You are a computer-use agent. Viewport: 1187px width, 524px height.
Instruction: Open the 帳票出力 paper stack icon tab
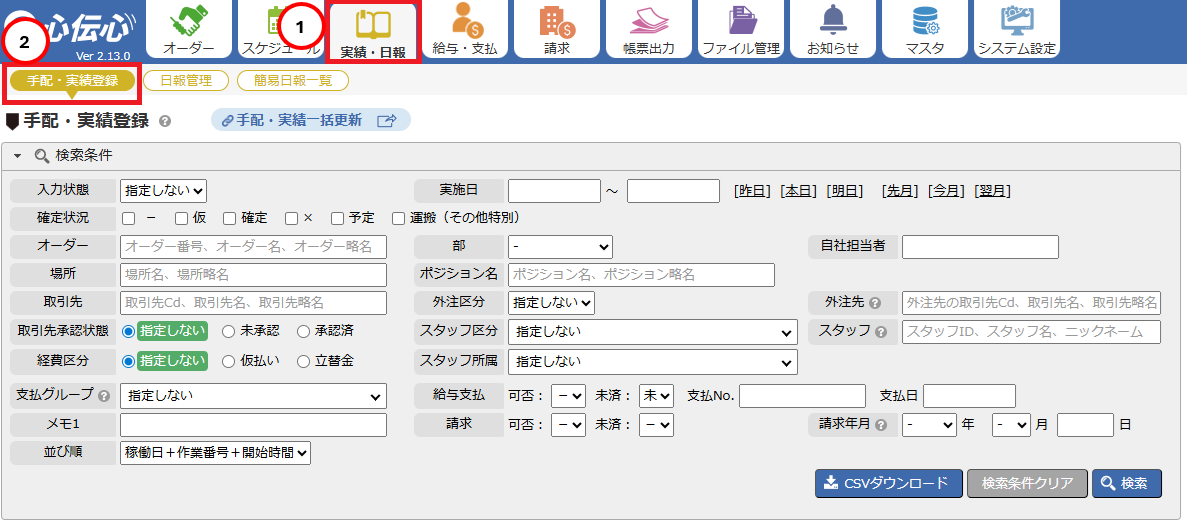click(649, 29)
